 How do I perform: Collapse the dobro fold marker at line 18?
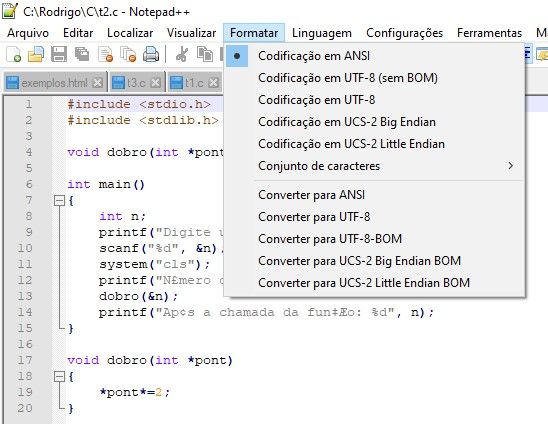tap(59, 376)
